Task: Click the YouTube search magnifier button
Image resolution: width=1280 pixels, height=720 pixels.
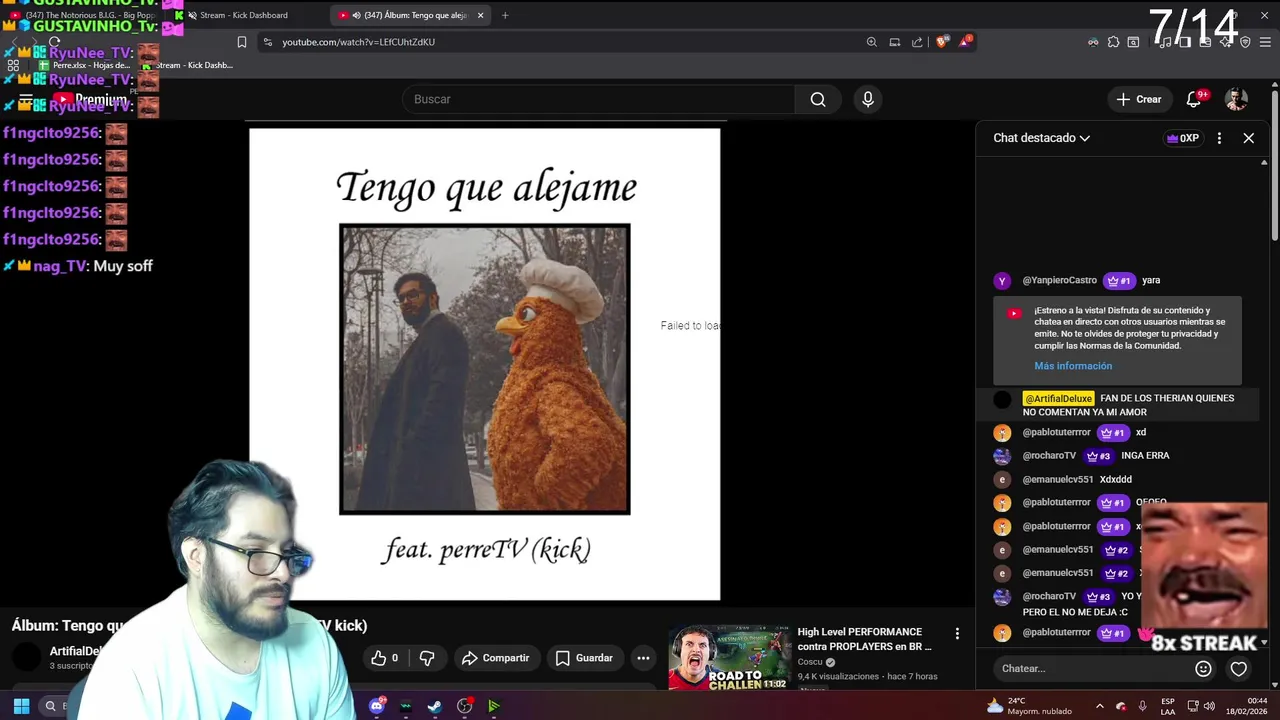Action: pos(818,99)
